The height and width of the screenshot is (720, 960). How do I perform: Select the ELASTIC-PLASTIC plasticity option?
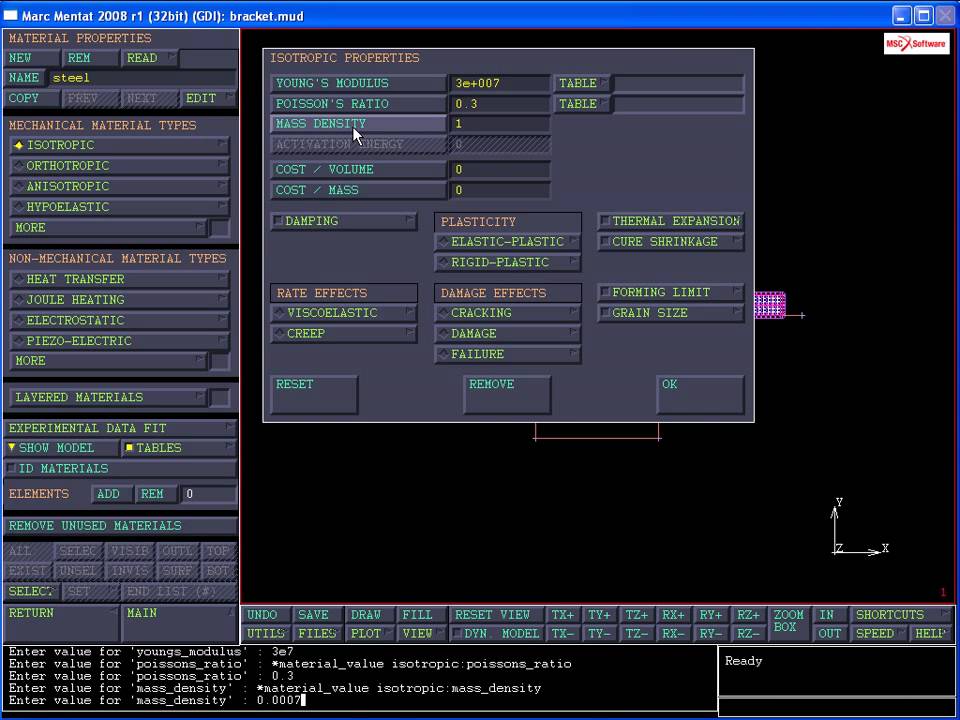point(508,242)
